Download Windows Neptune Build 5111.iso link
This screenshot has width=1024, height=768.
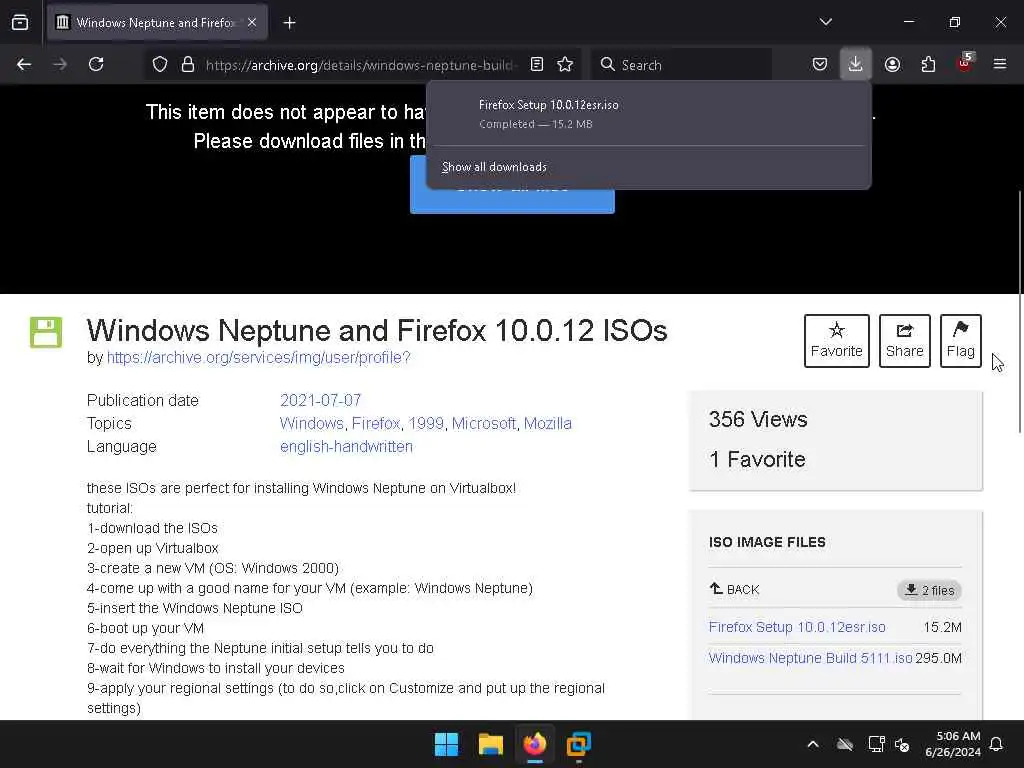[x=810, y=658]
